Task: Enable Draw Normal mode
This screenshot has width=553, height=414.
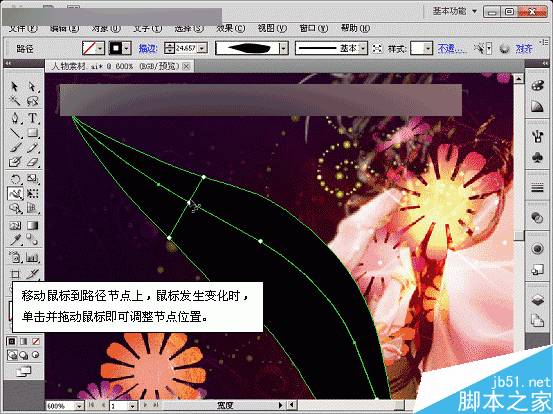Action: coord(12,355)
